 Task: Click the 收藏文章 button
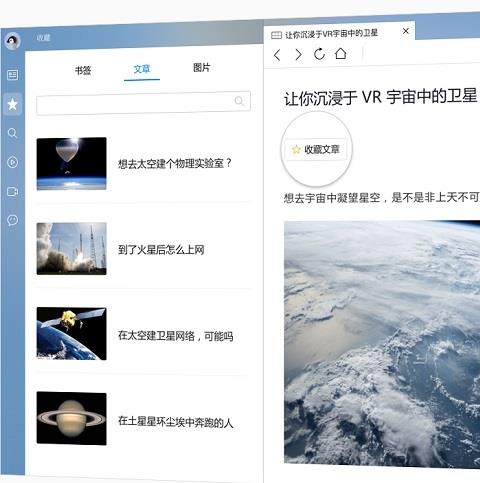point(316,149)
